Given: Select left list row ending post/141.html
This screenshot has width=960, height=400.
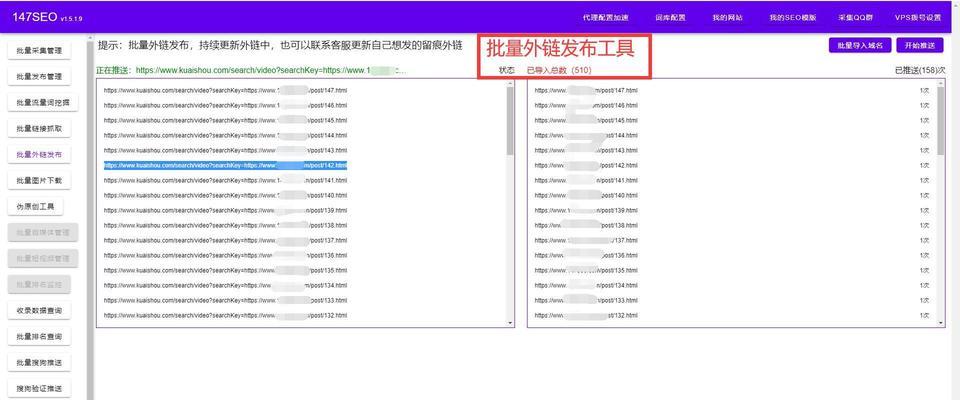Looking at the screenshot, I should pyautogui.click(x=225, y=180).
